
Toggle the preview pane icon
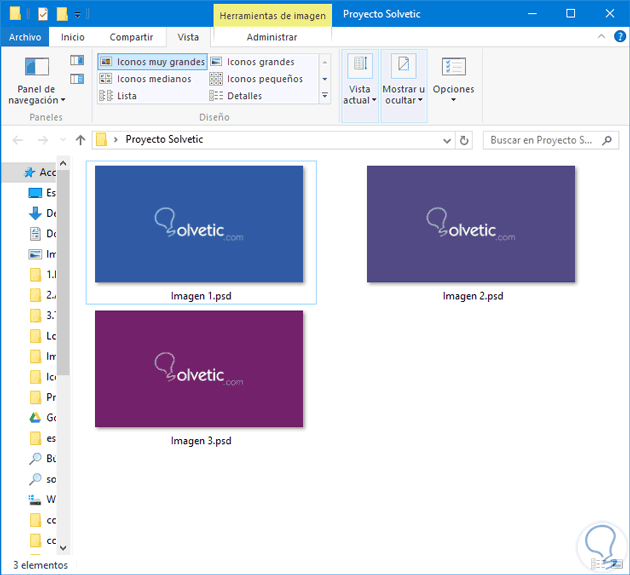77,60
